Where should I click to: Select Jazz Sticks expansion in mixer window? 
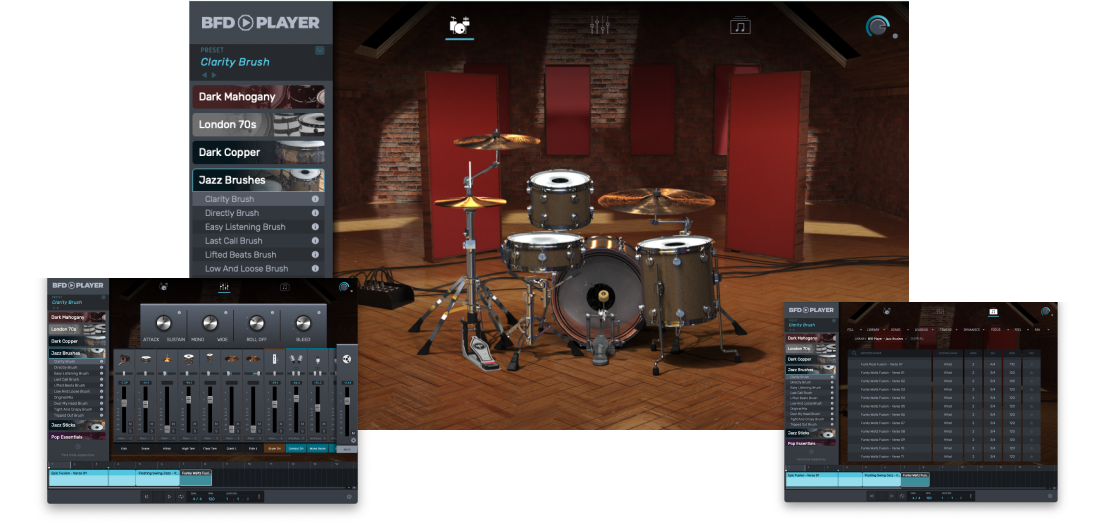point(77,425)
